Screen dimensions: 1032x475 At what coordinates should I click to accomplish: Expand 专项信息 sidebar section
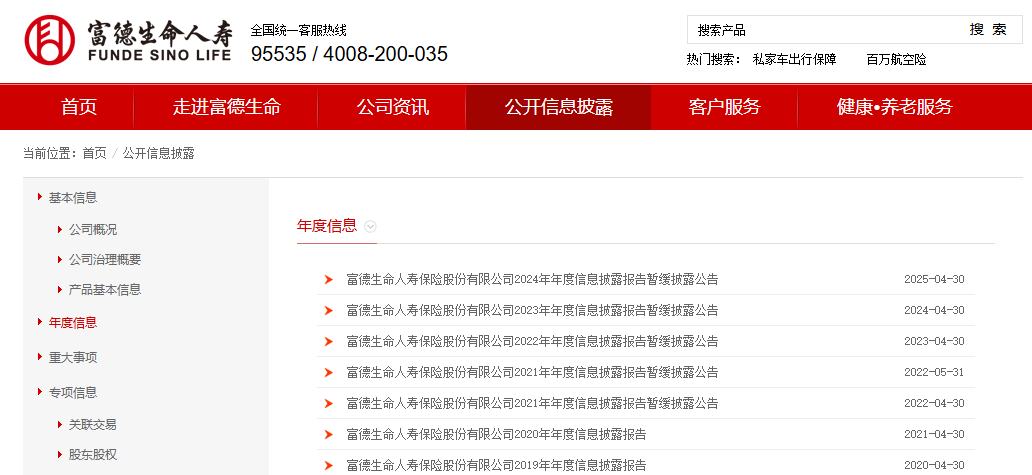(73, 393)
